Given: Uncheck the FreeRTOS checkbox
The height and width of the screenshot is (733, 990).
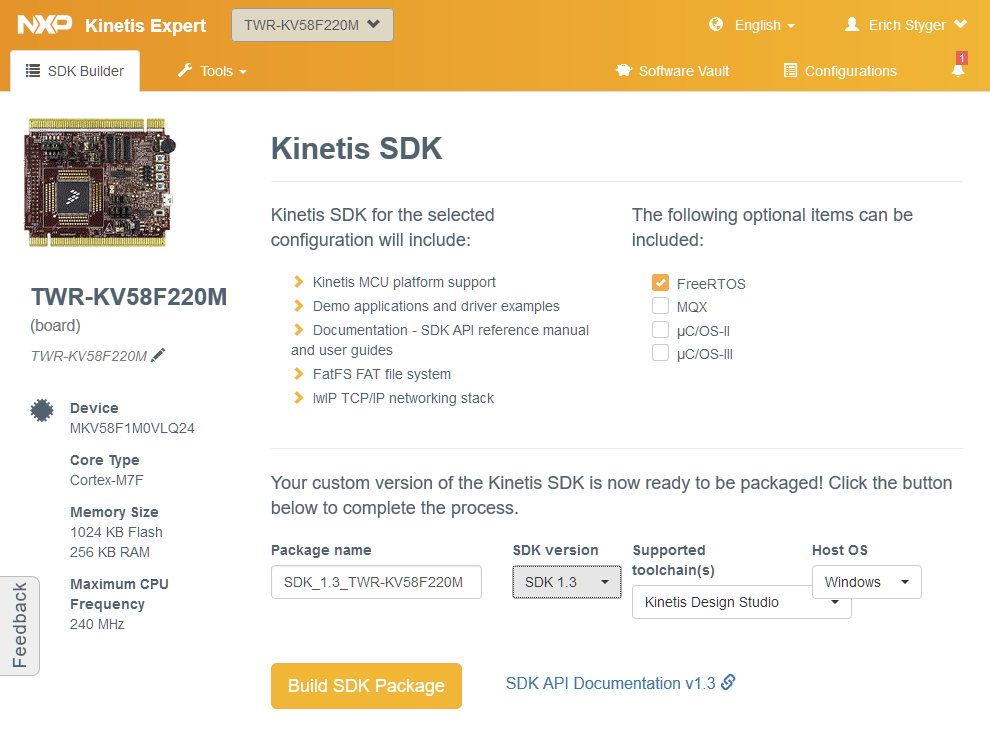Looking at the screenshot, I should pos(660,283).
